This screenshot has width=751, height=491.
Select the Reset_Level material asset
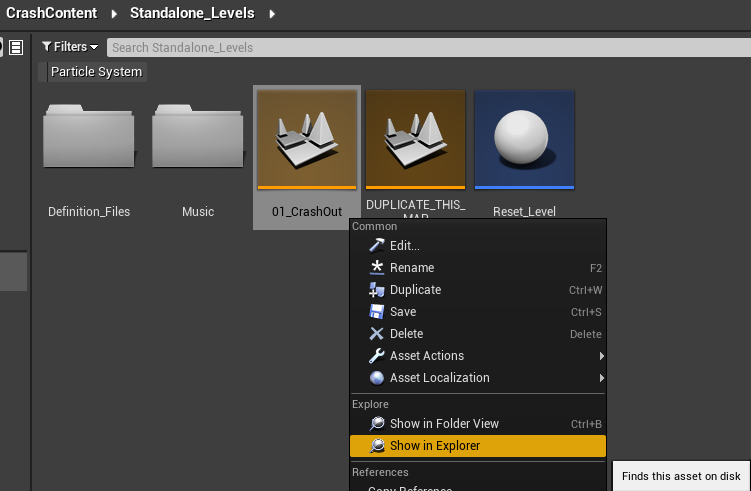[524, 139]
